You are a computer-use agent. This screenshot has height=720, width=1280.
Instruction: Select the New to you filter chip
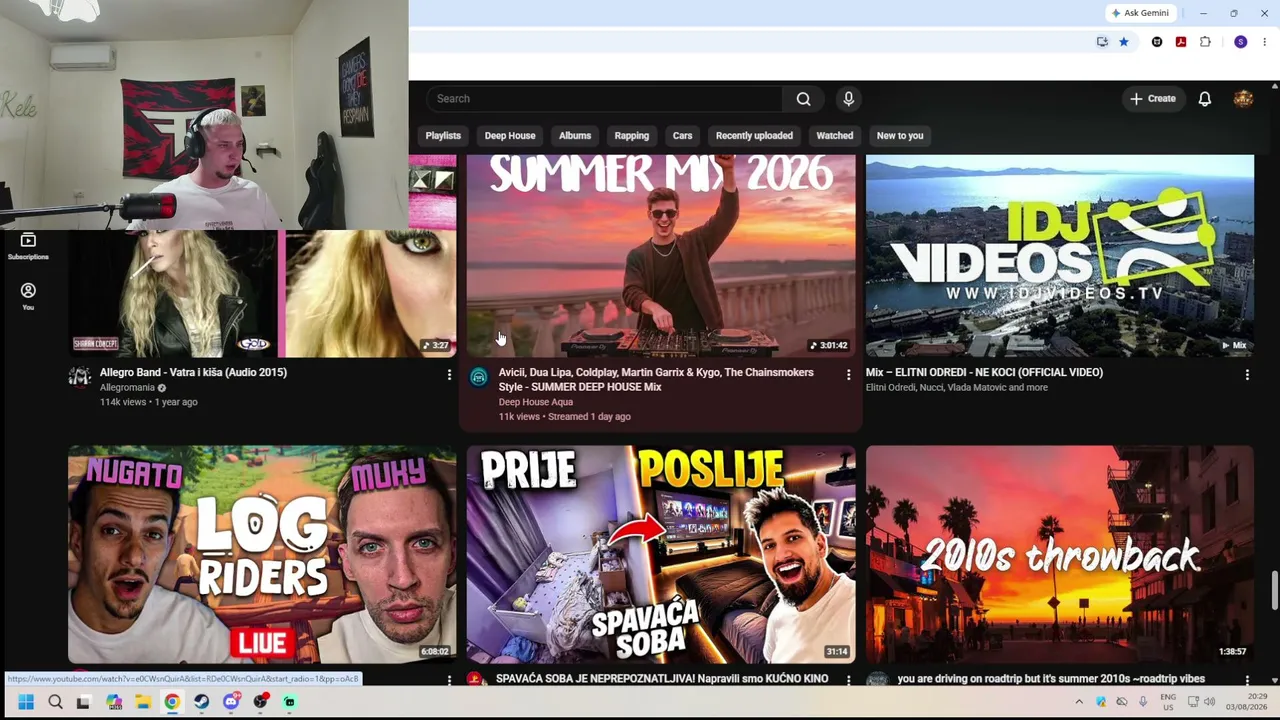(x=900, y=136)
